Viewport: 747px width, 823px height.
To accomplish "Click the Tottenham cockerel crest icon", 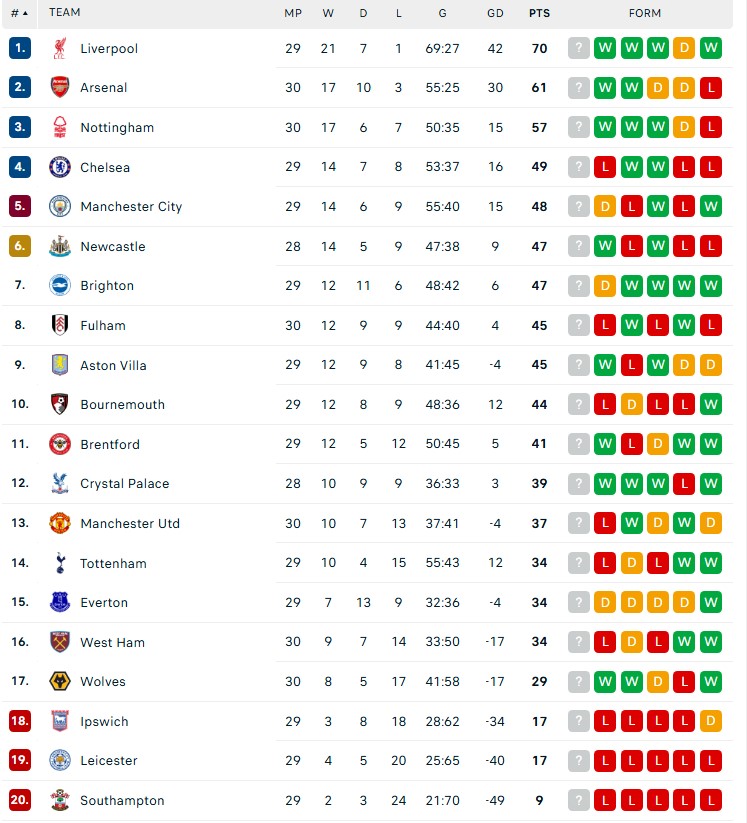I will click(x=60, y=563).
